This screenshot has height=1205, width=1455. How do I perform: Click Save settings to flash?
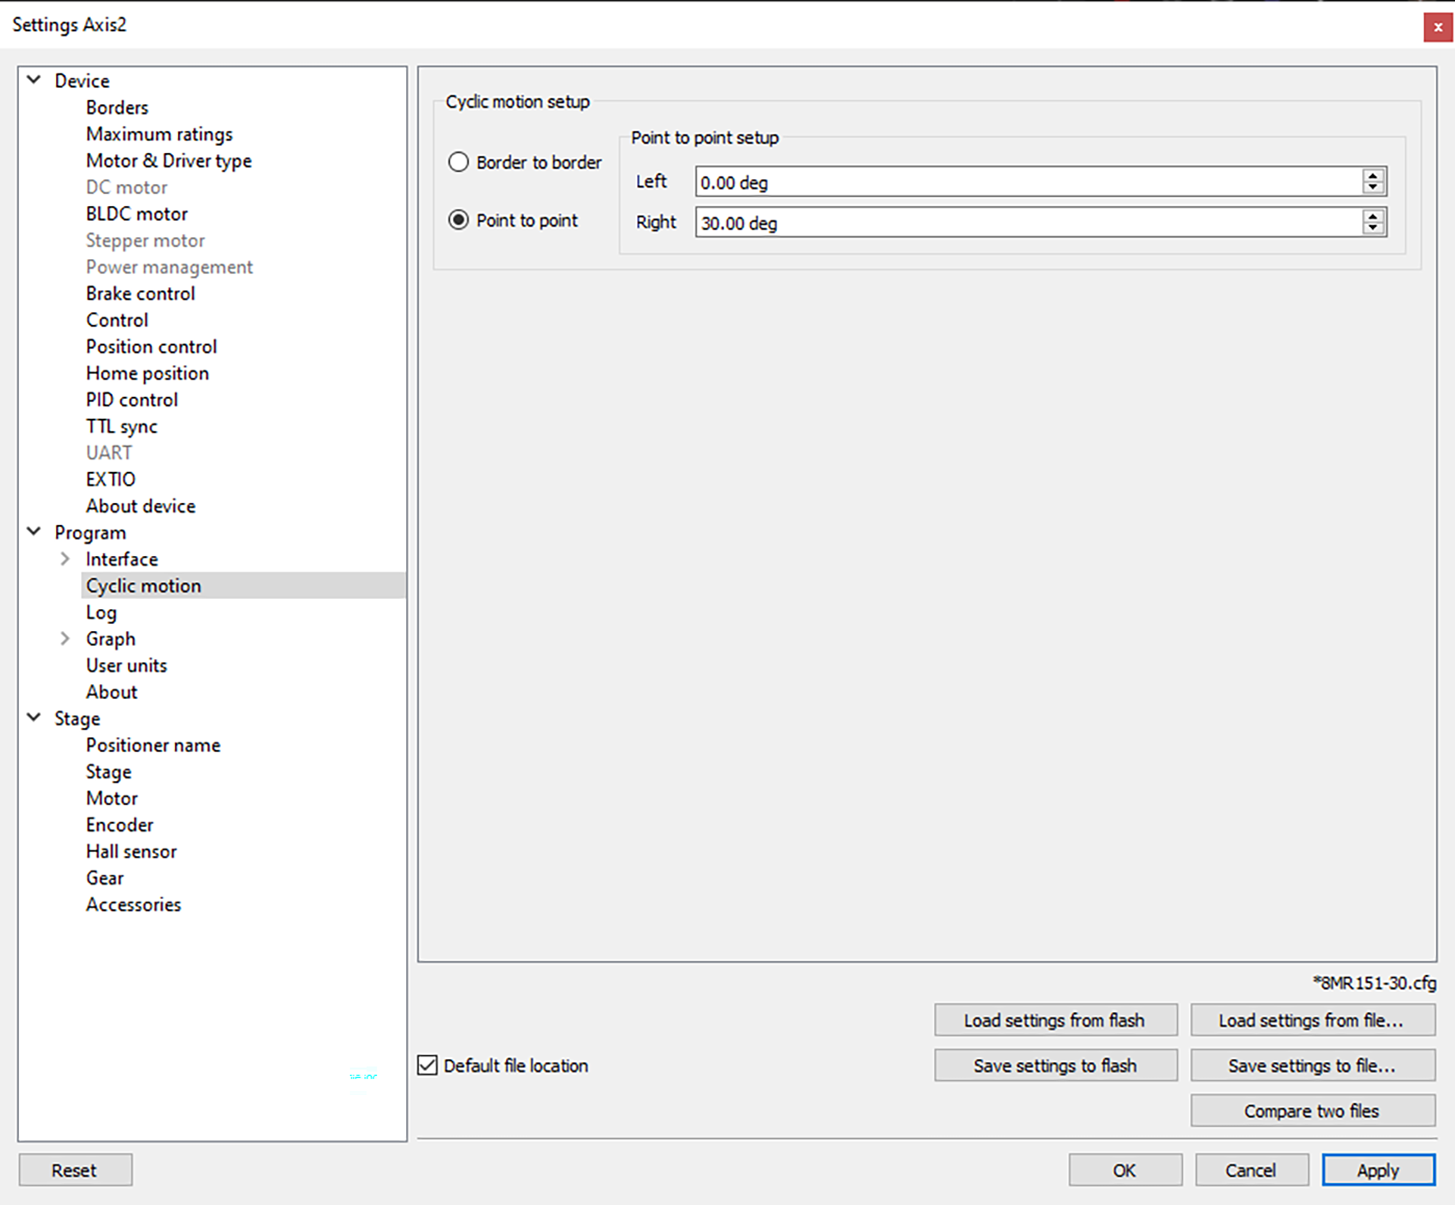click(x=1055, y=1065)
